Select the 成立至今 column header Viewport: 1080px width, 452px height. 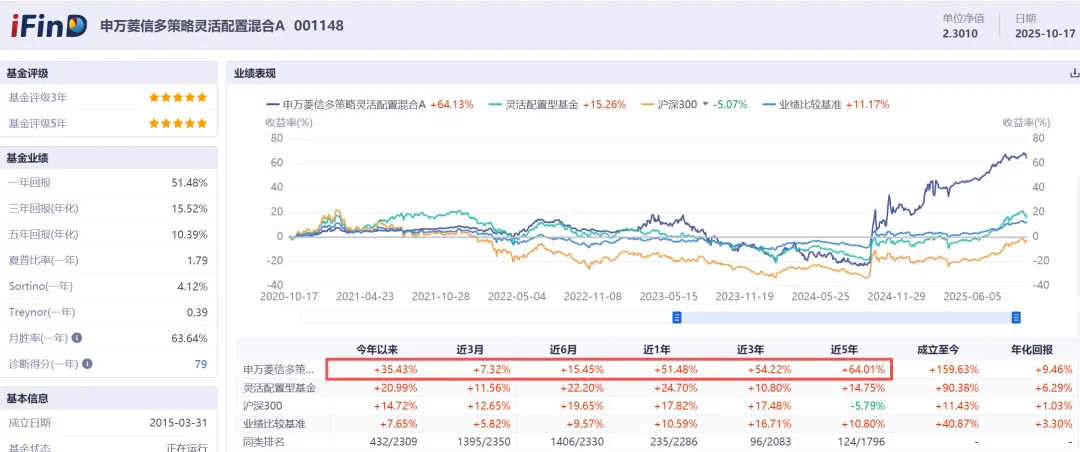pyautogui.click(x=936, y=350)
